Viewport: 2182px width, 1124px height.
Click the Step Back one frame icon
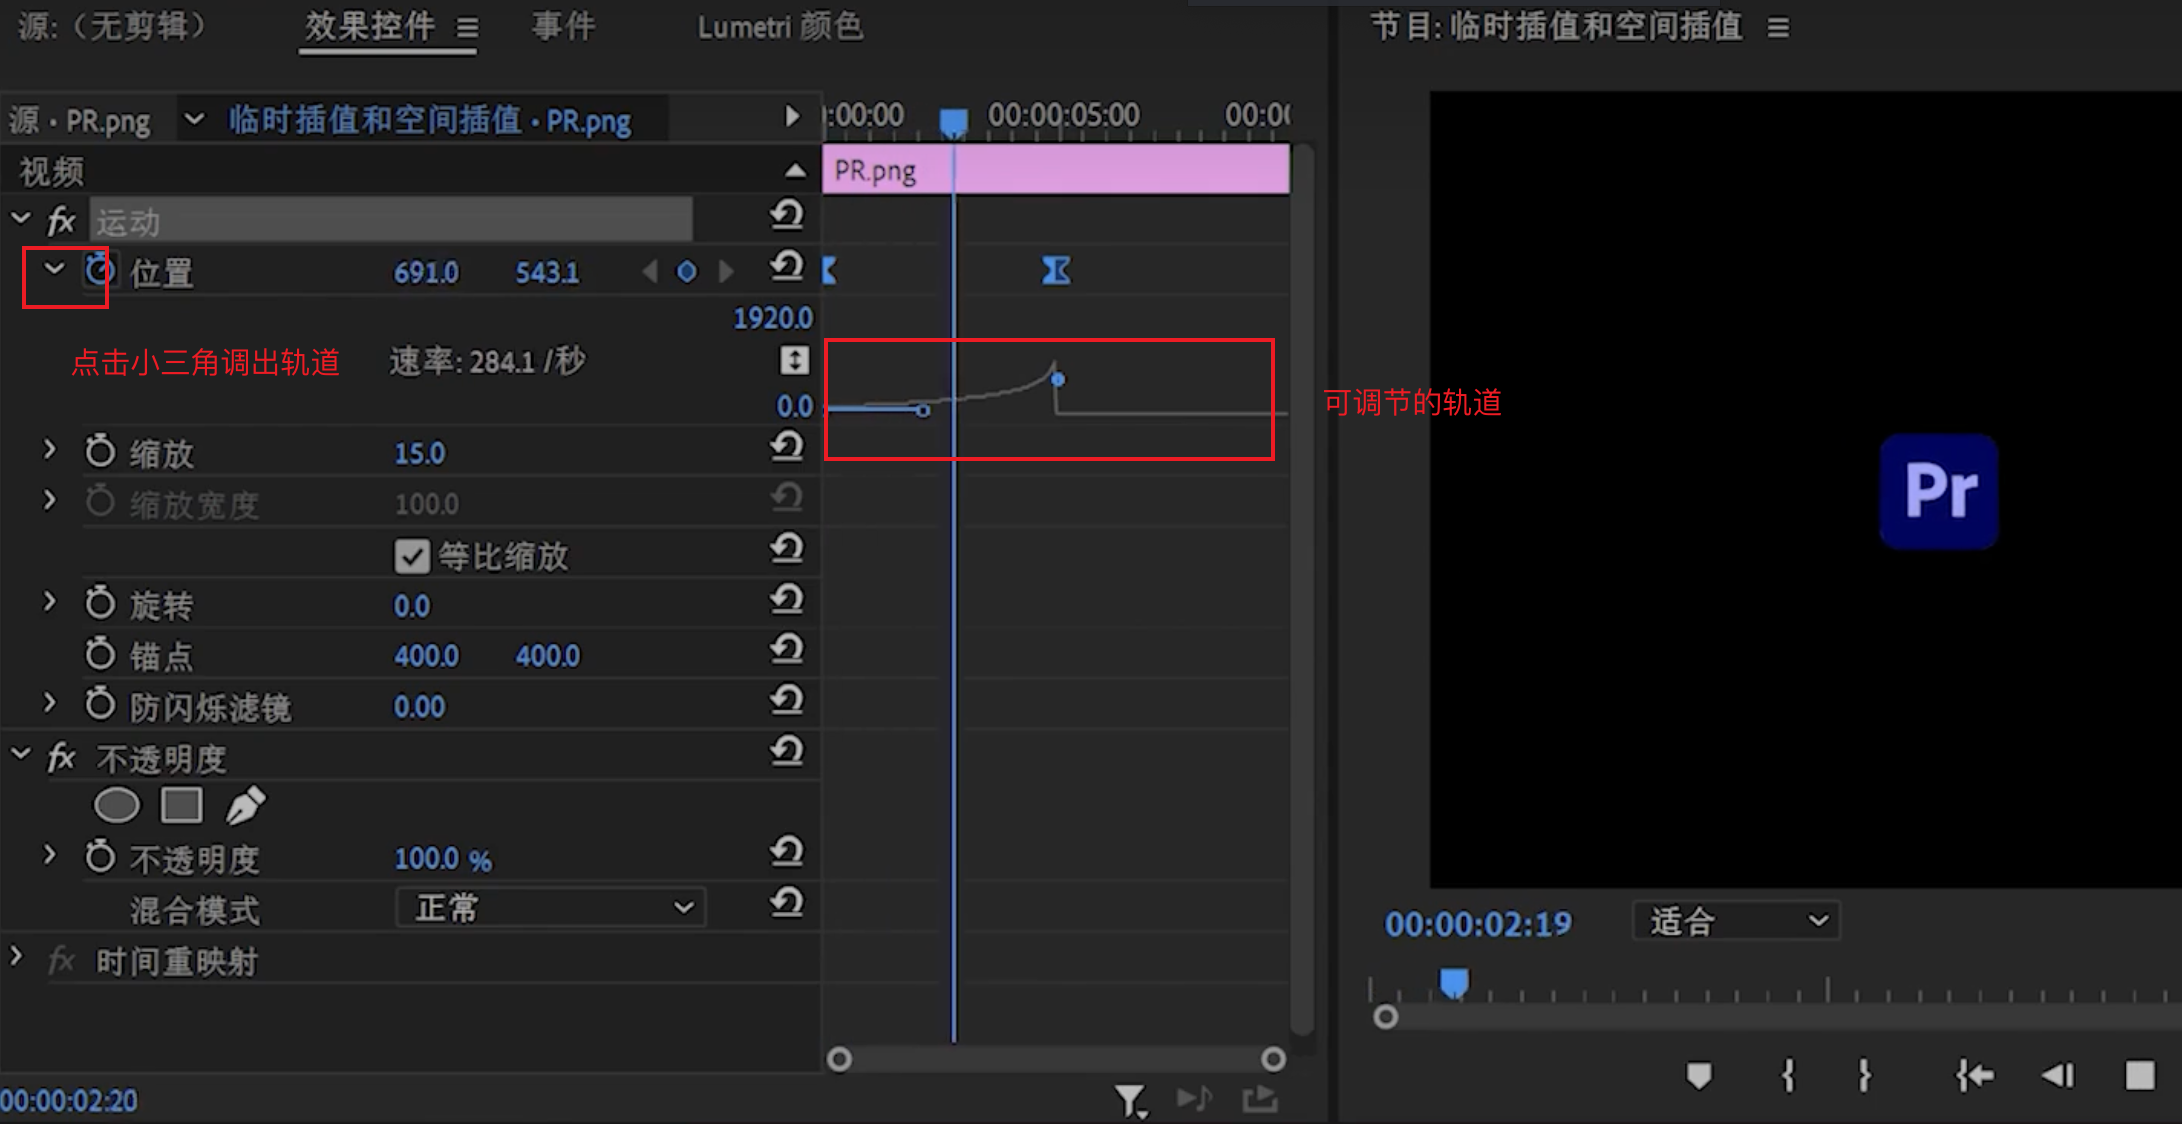tap(2057, 1076)
